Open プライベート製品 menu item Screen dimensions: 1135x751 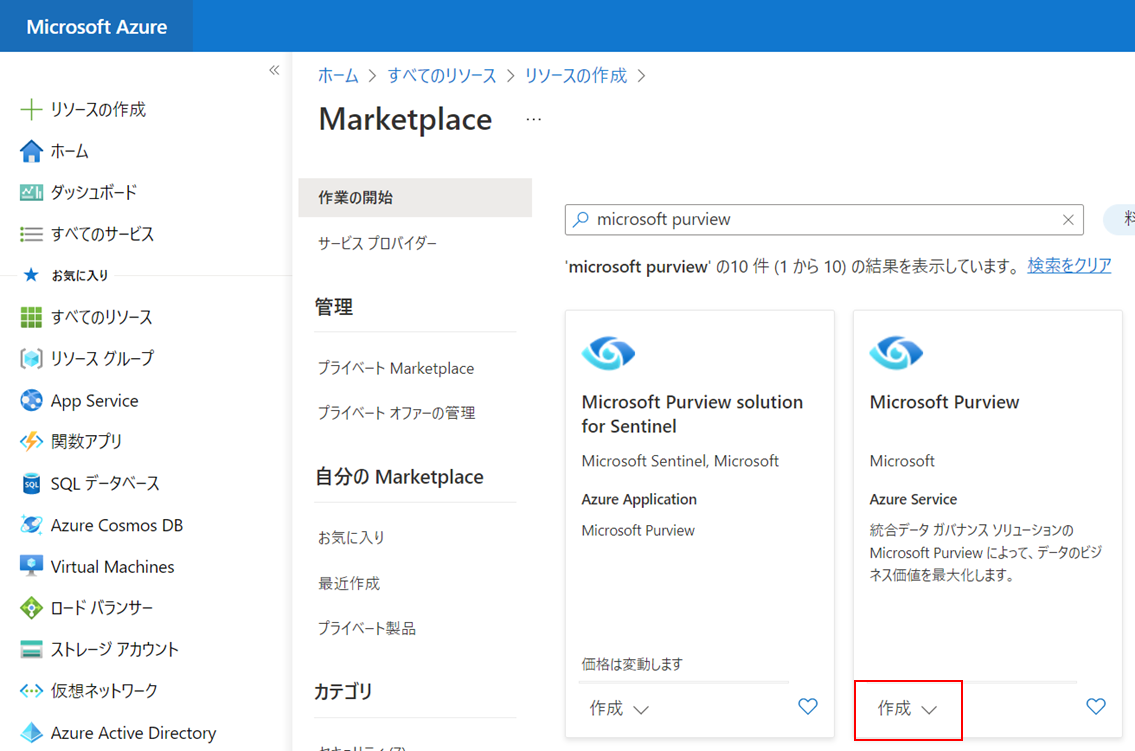[367, 628]
